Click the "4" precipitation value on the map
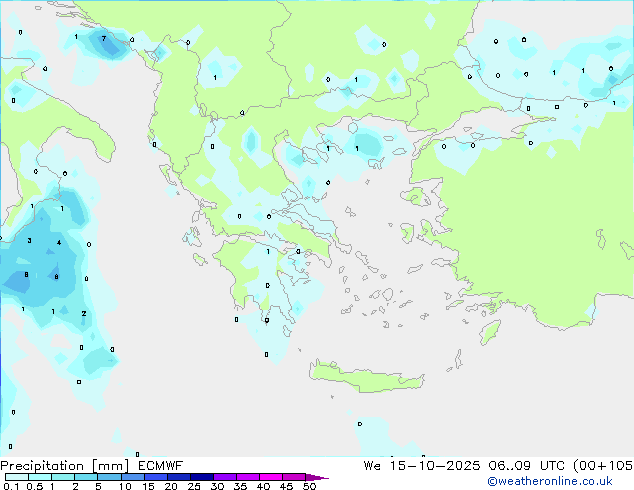The image size is (634, 490). coord(59,243)
